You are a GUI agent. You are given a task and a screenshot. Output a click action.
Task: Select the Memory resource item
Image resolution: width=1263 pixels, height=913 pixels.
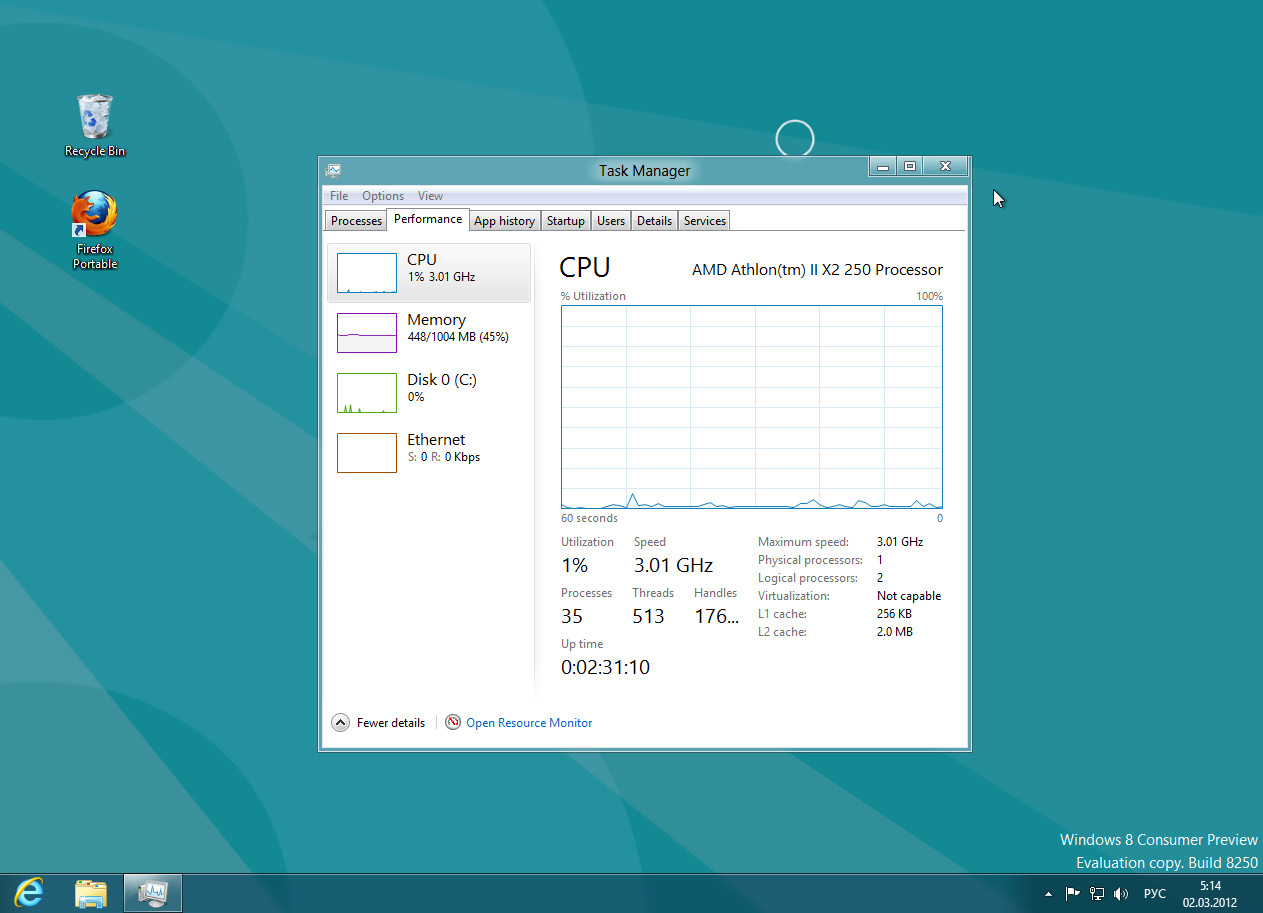point(429,333)
